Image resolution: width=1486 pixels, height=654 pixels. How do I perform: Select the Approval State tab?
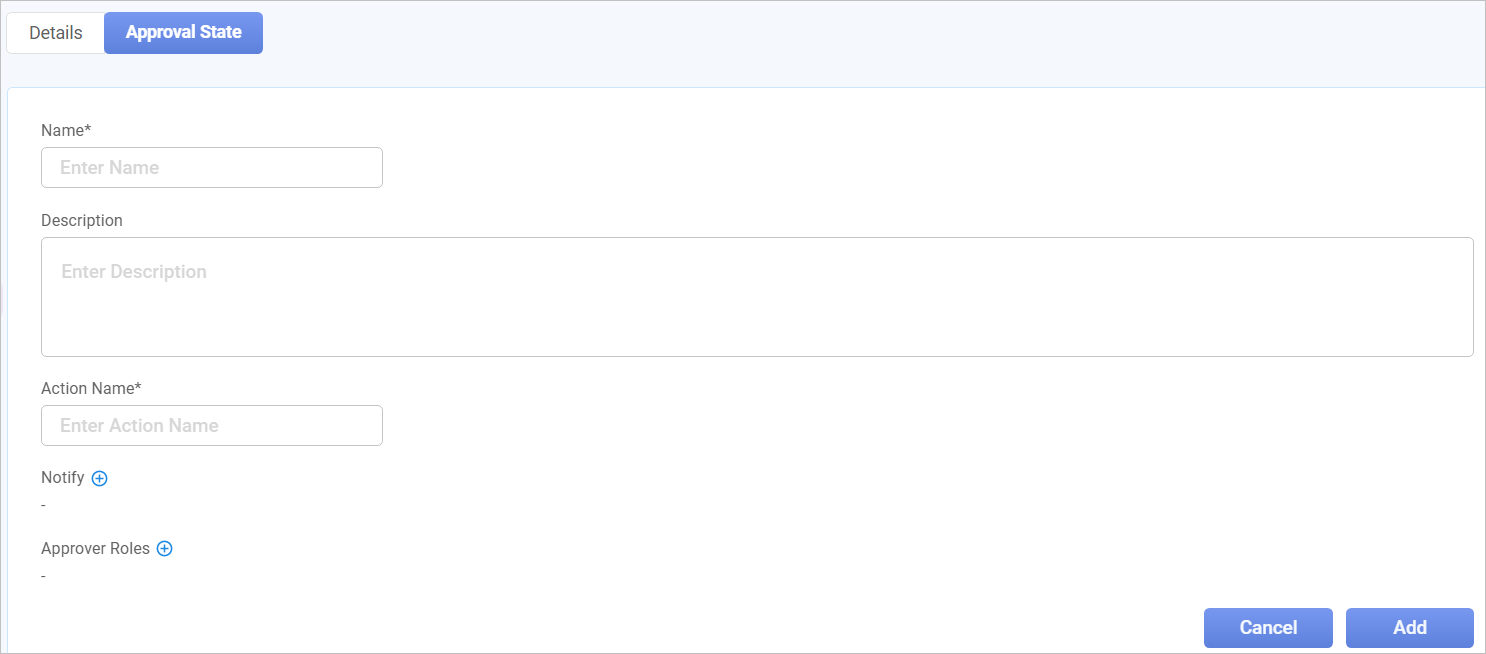[183, 33]
